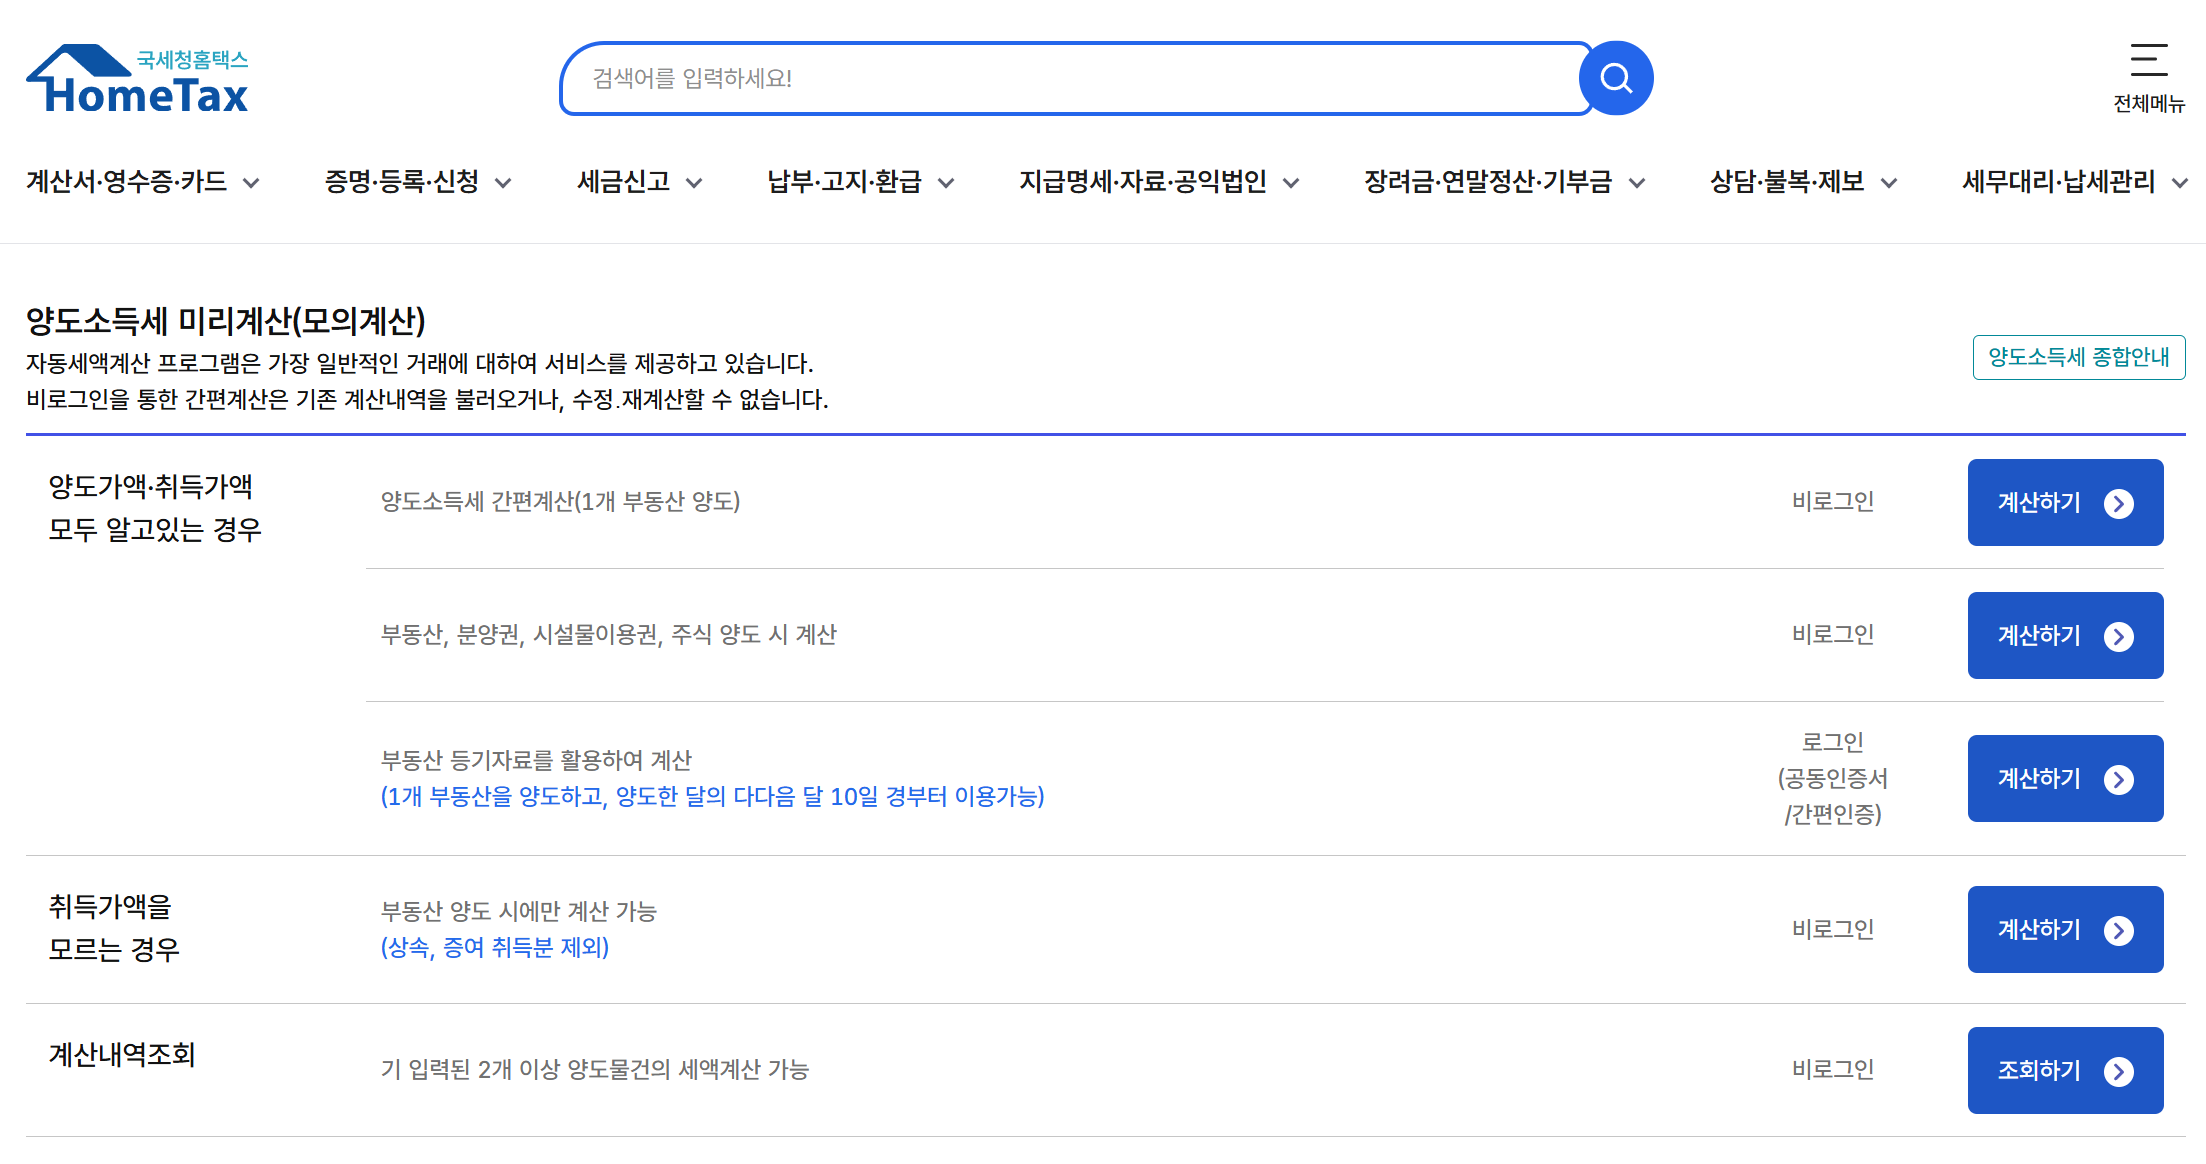Click 계산하기 for 부동산, 분양권, 주식 양도
The height and width of the screenshot is (1164, 2206).
[2040, 636]
